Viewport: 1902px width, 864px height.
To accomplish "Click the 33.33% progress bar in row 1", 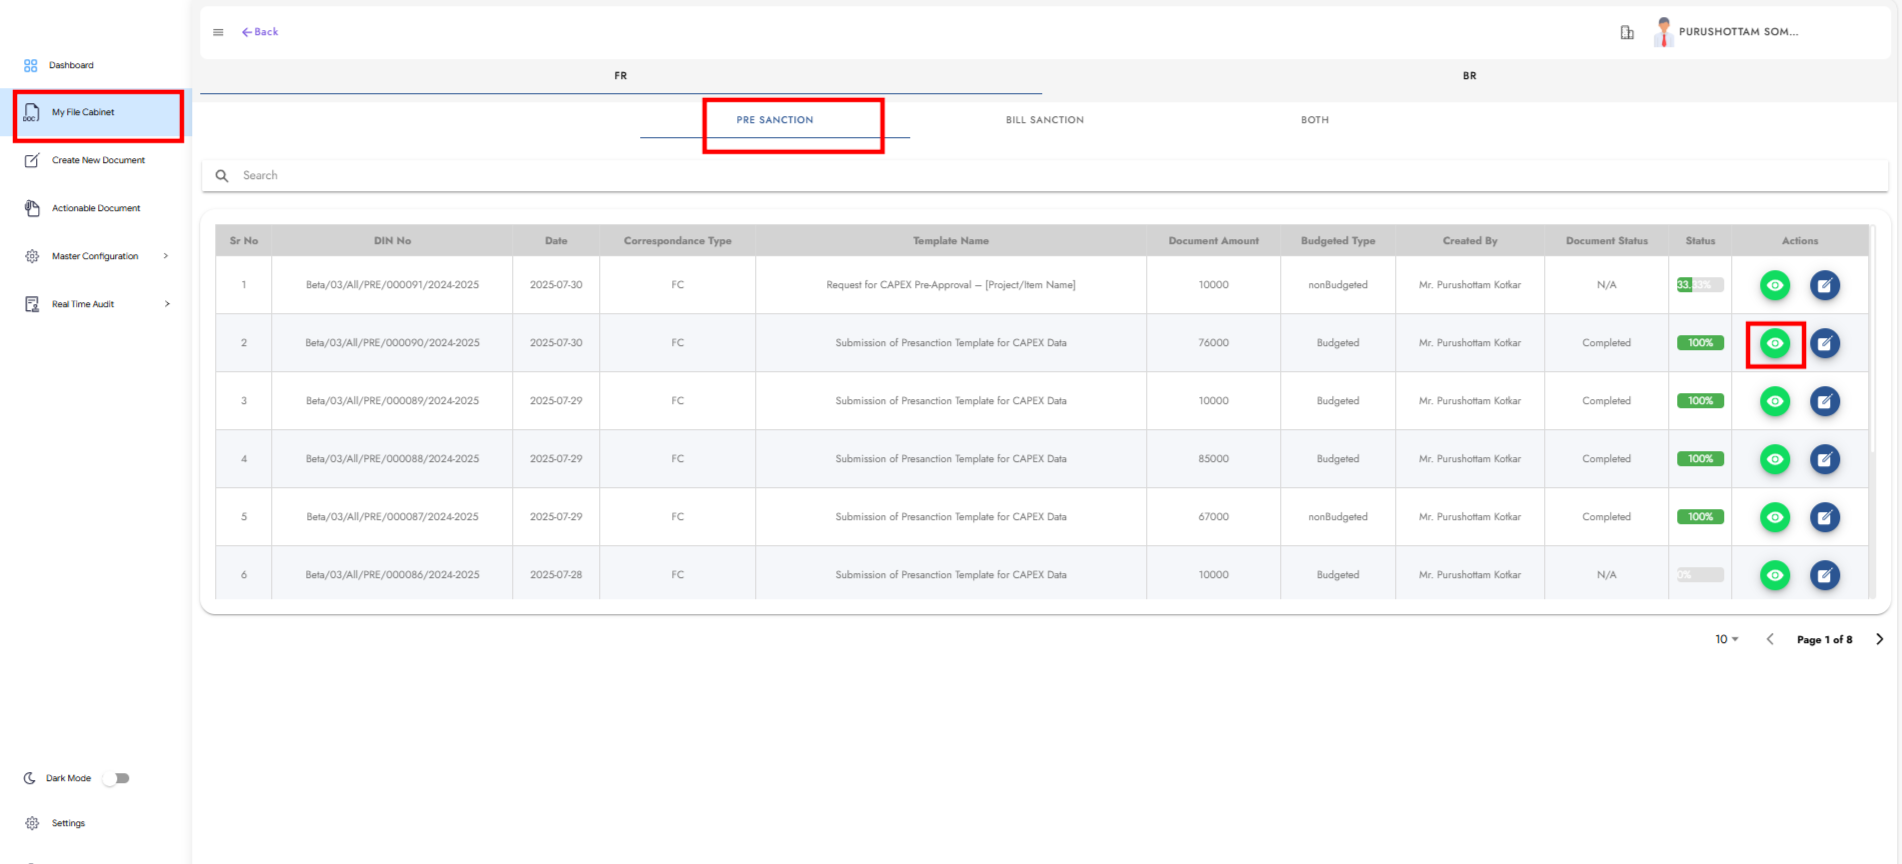I will pyautogui.click(x=1700, y=285).
